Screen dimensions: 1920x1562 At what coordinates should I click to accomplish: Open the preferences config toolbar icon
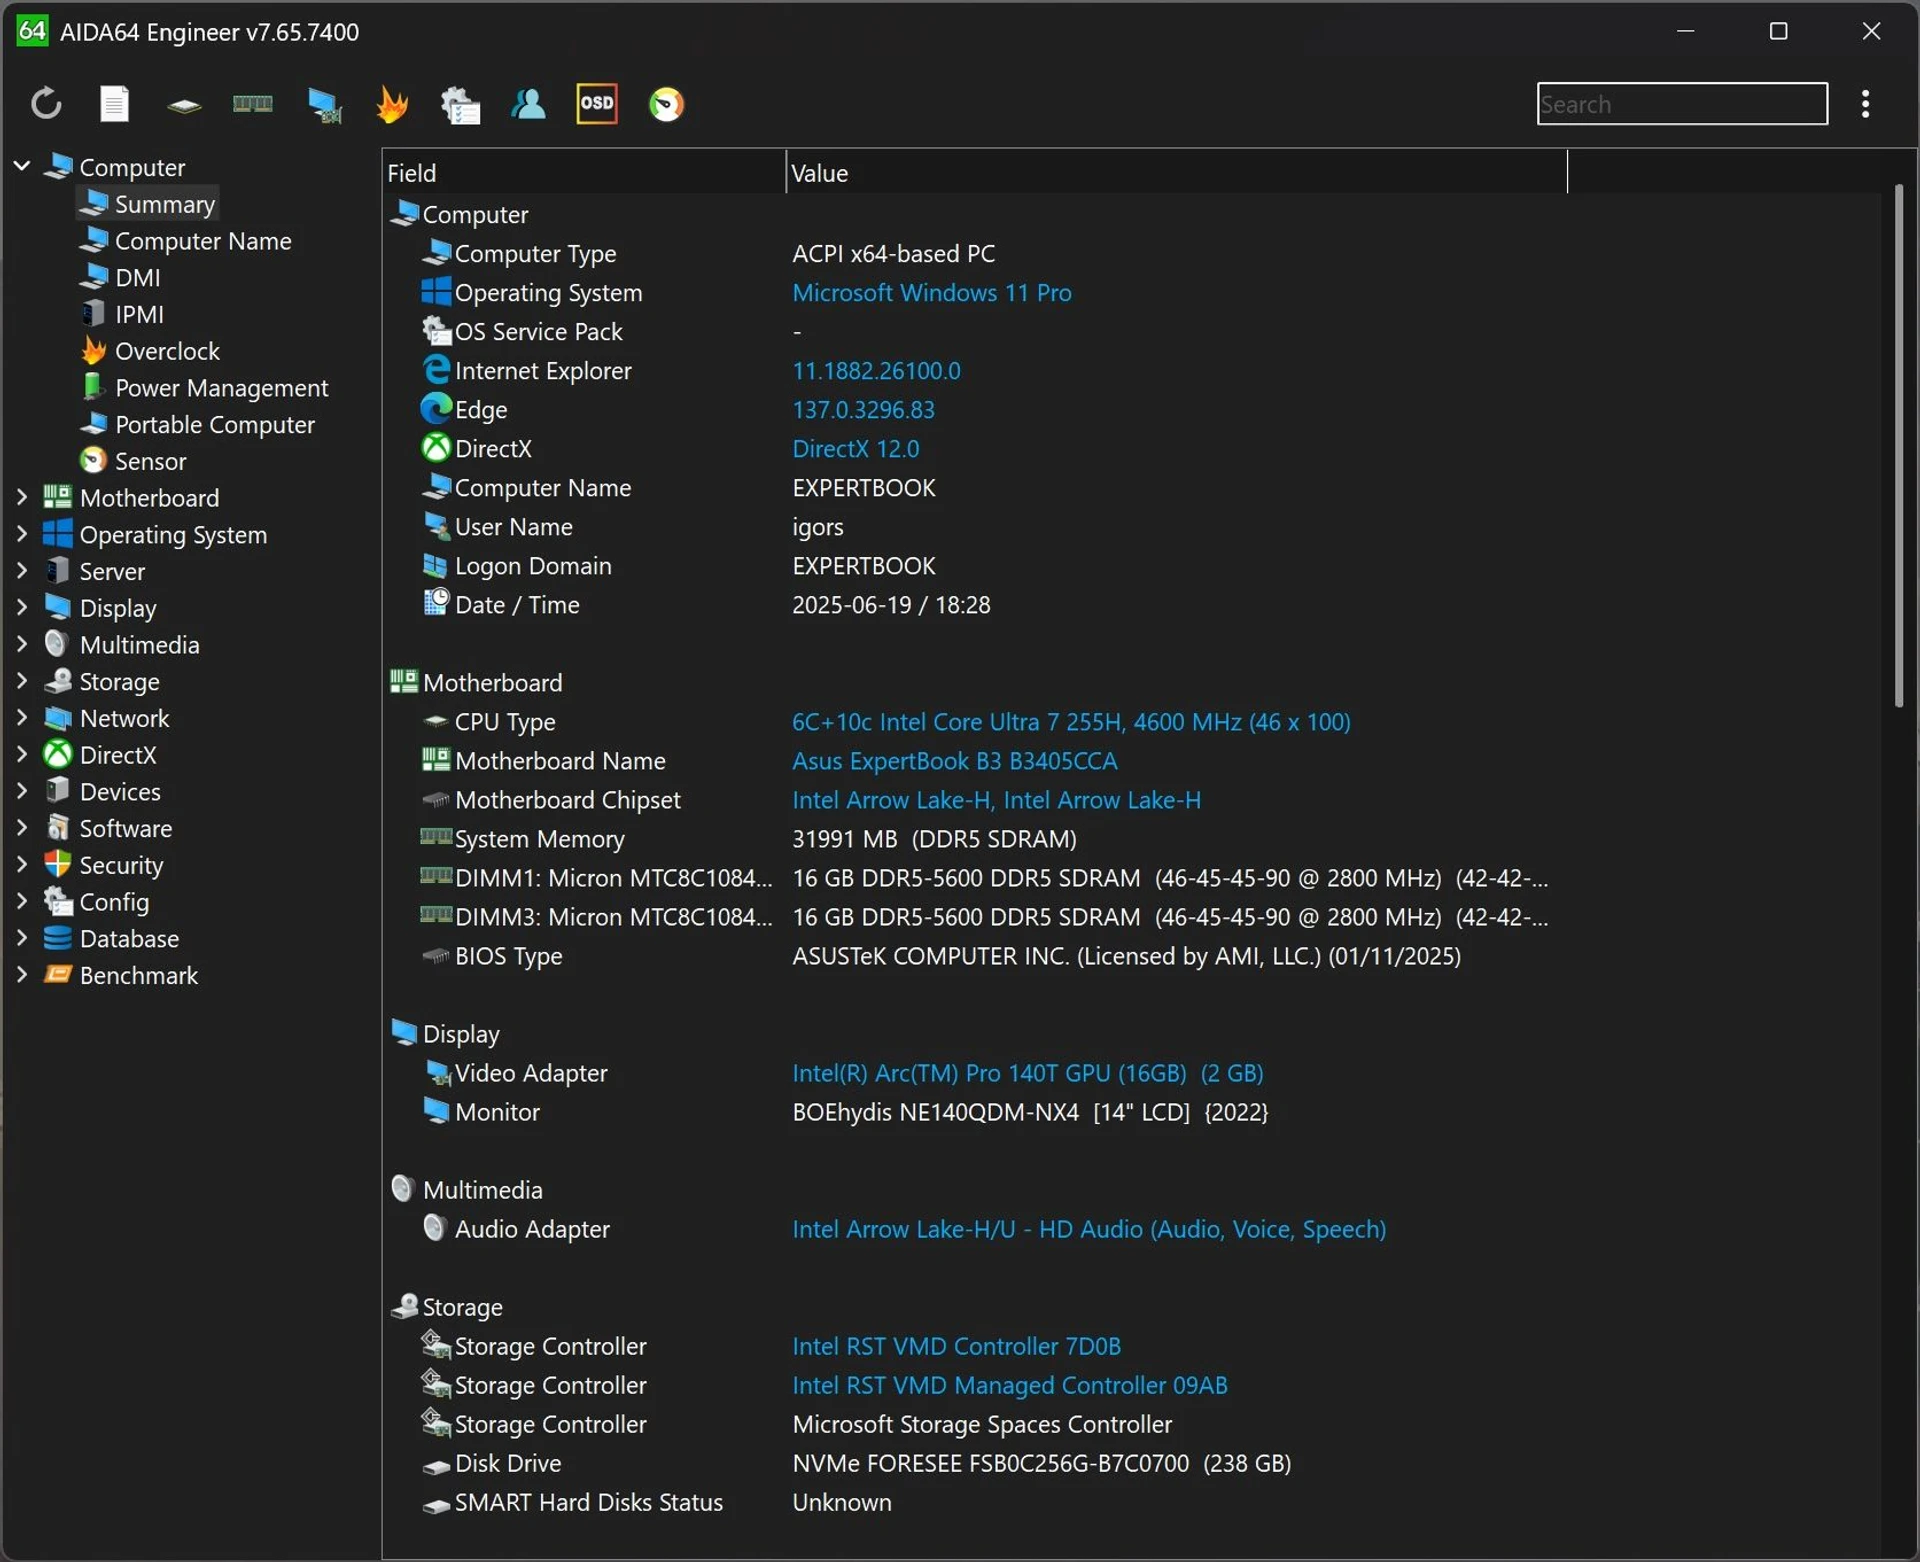(x=460, y=105)
